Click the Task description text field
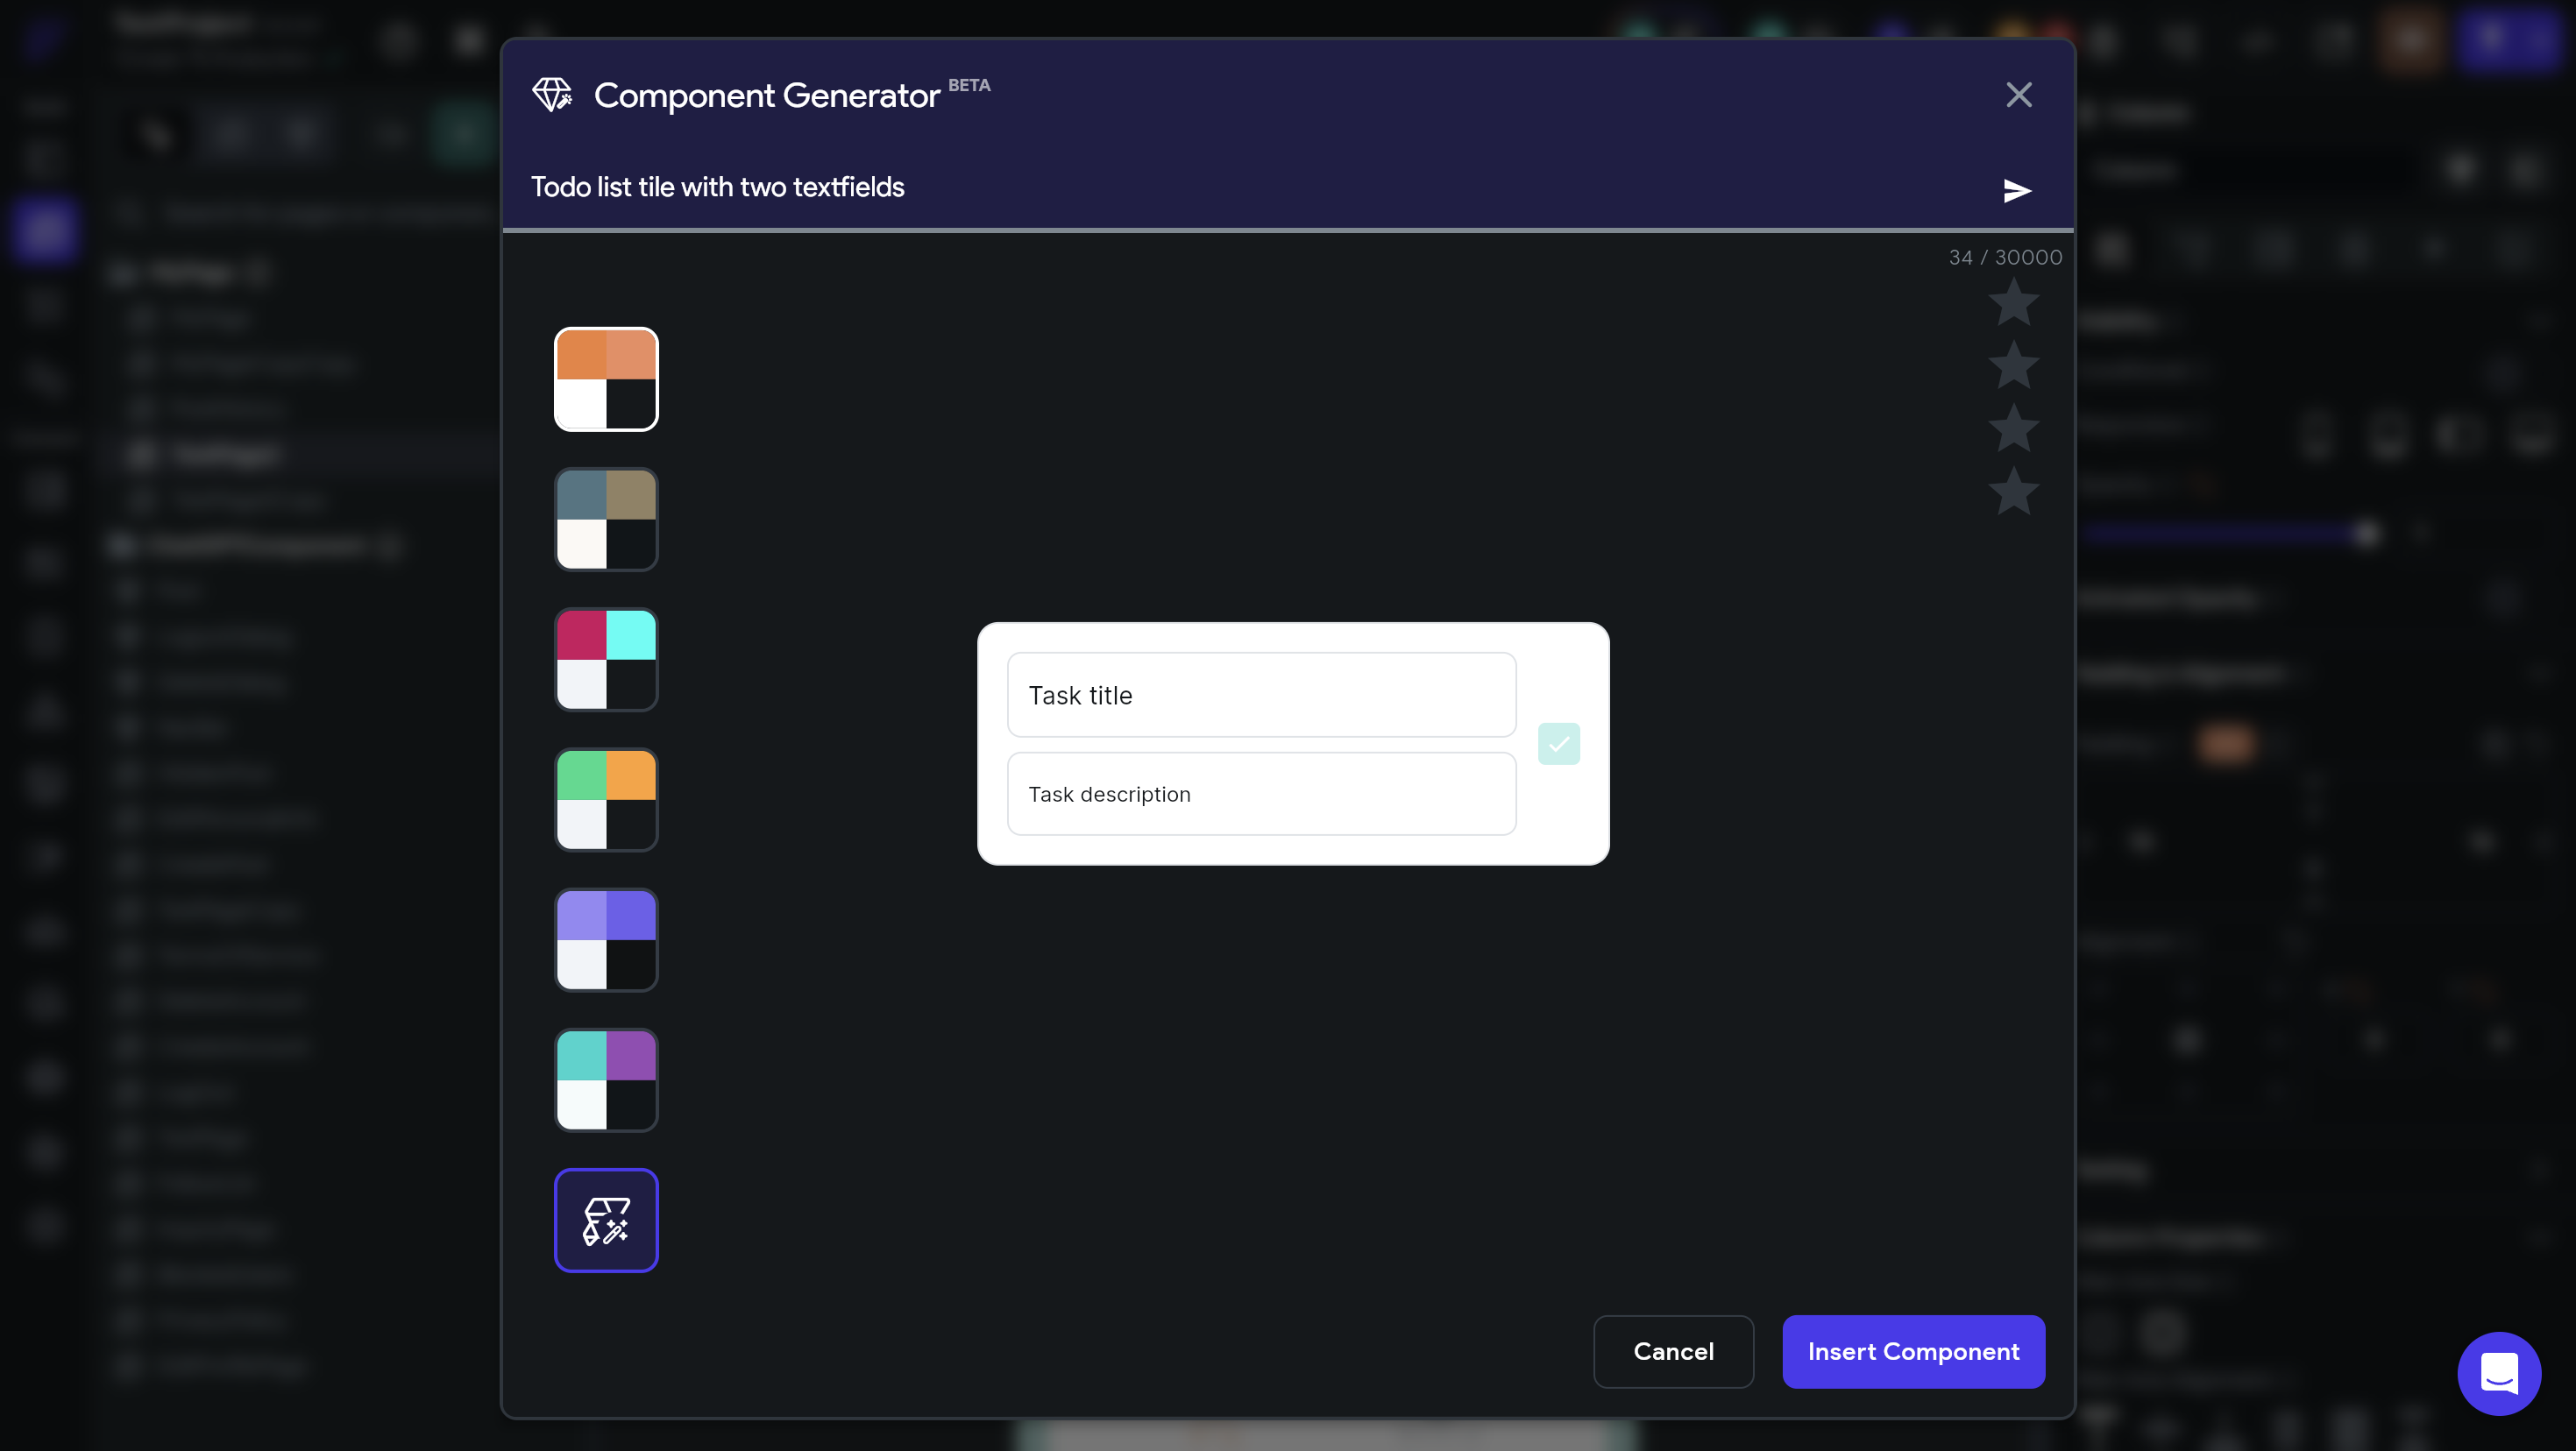This screenshot has width=2576, height=1451. (1261, 794)
